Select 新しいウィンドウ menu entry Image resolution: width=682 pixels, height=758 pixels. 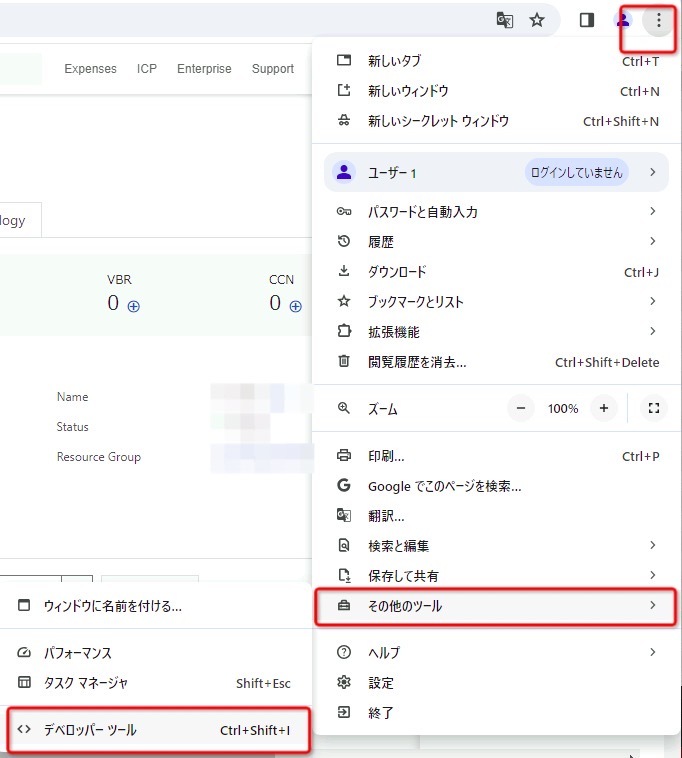pos(497,91)
